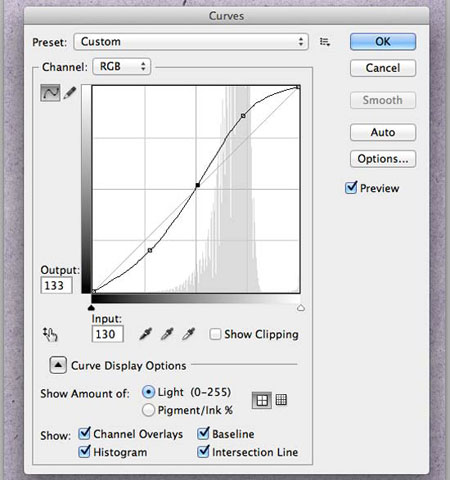Click the Cancel button
Screen dimensions: 450x480
[383, 68]
